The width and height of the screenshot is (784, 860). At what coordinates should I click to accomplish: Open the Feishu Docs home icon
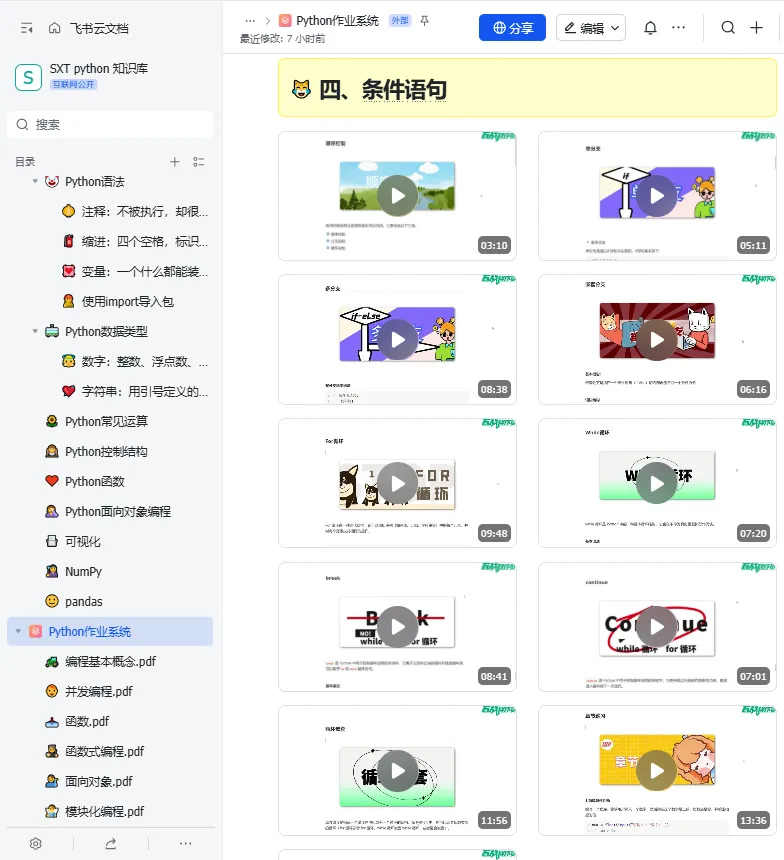pos(54,28)
